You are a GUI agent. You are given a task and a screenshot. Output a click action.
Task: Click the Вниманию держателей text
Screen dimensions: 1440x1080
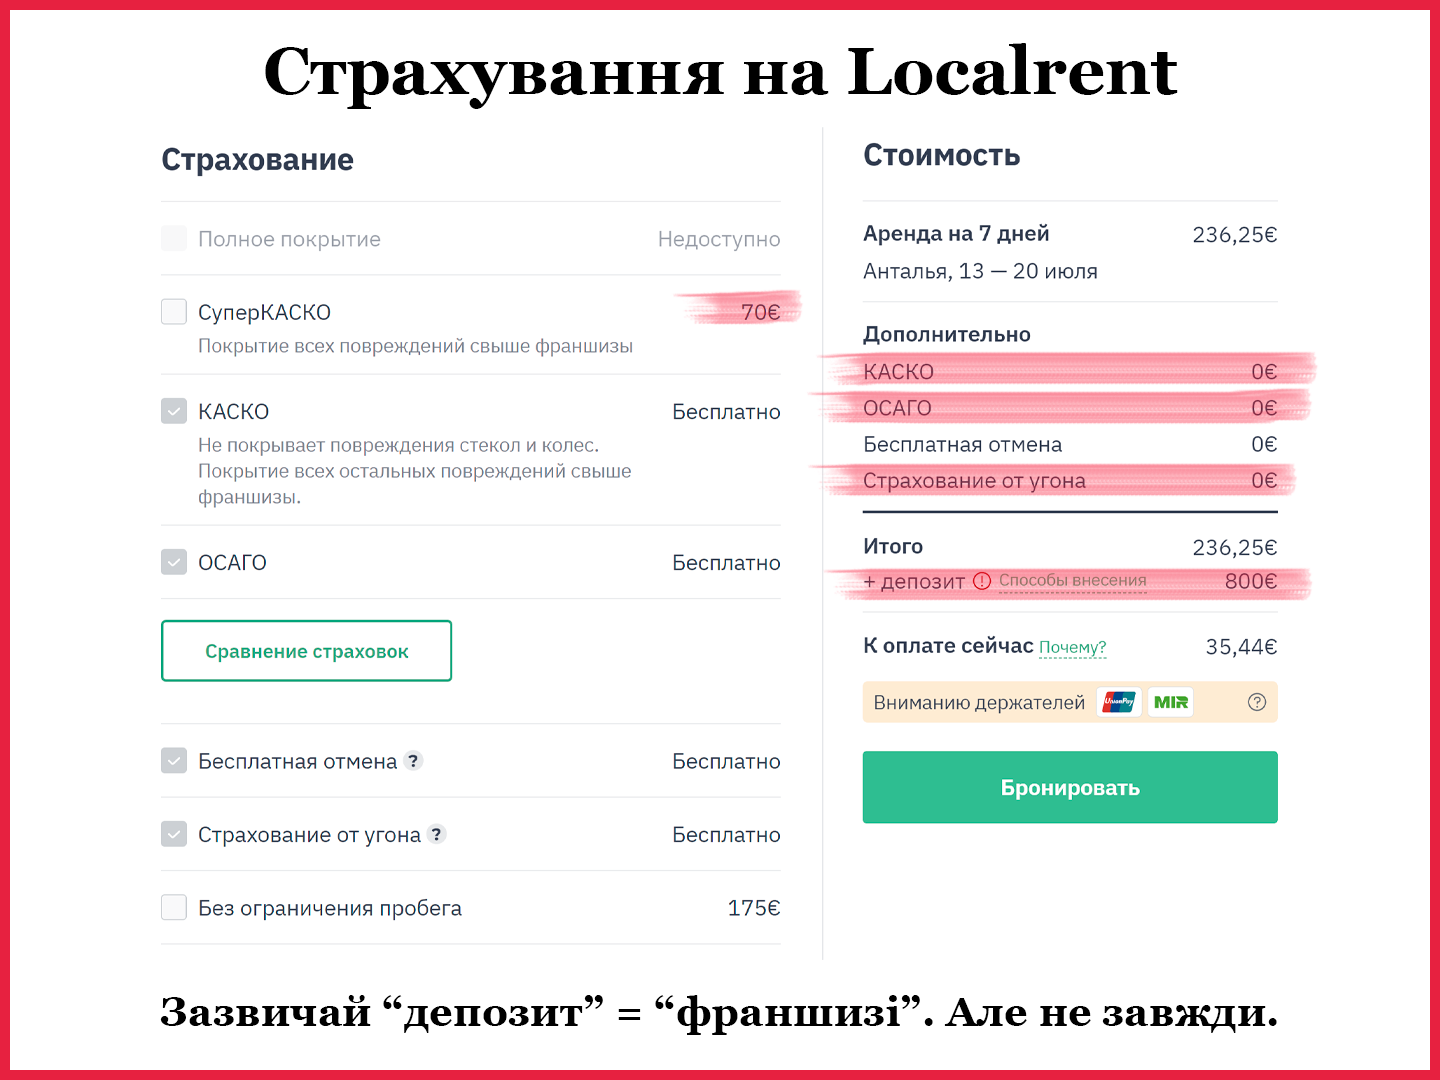click(979, 703)
